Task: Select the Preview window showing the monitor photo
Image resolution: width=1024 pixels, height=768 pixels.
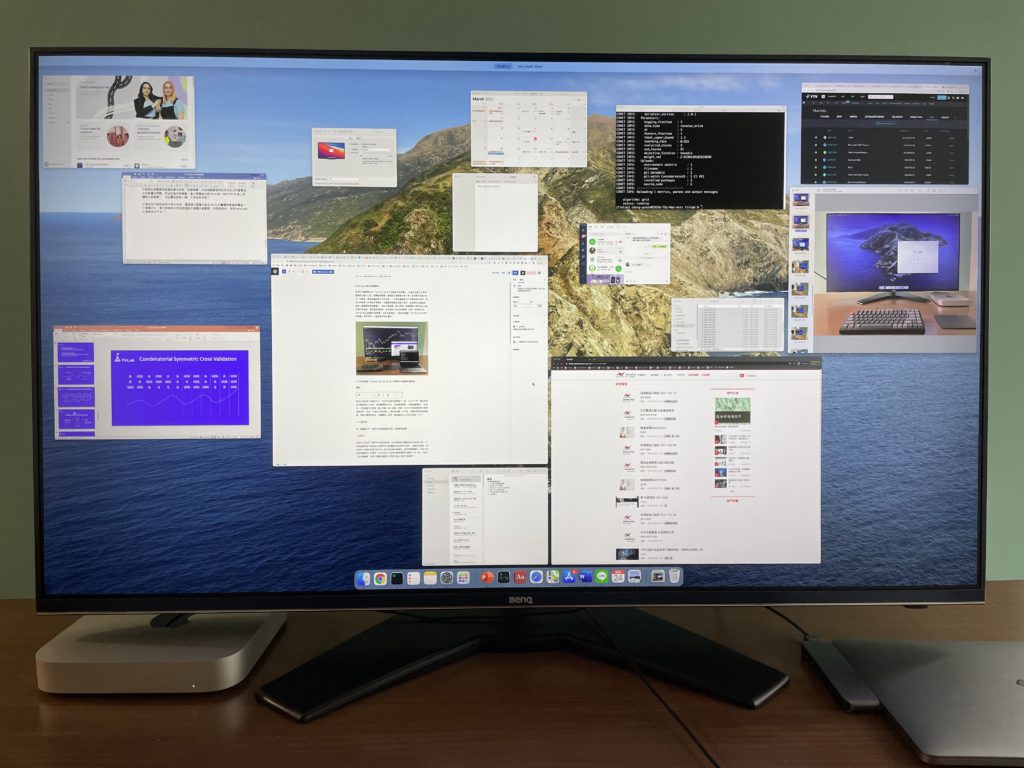Action: coord(884,271)
